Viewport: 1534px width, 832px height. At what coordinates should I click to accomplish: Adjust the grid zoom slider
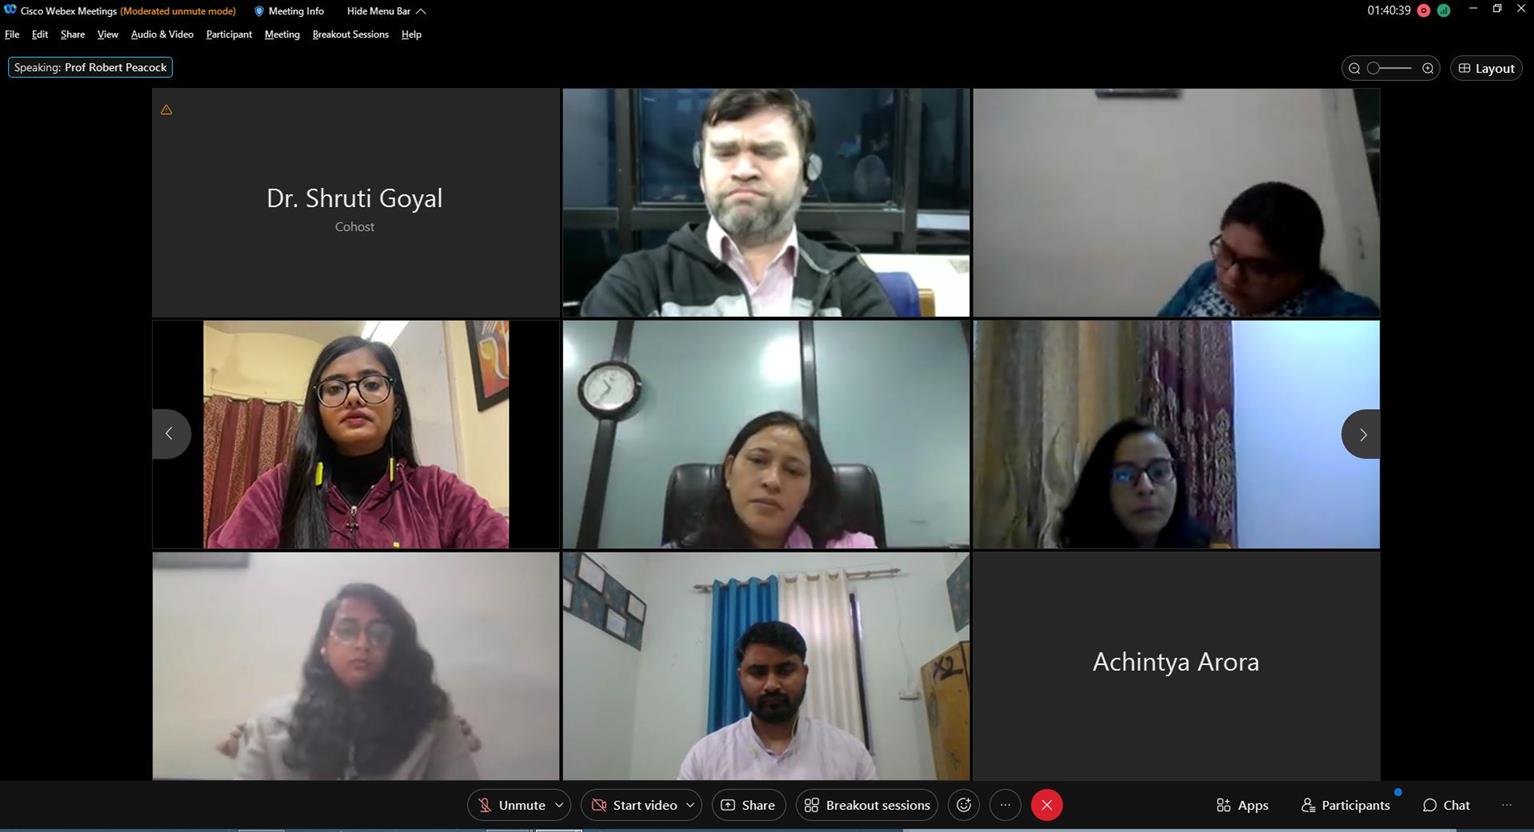1391,68
